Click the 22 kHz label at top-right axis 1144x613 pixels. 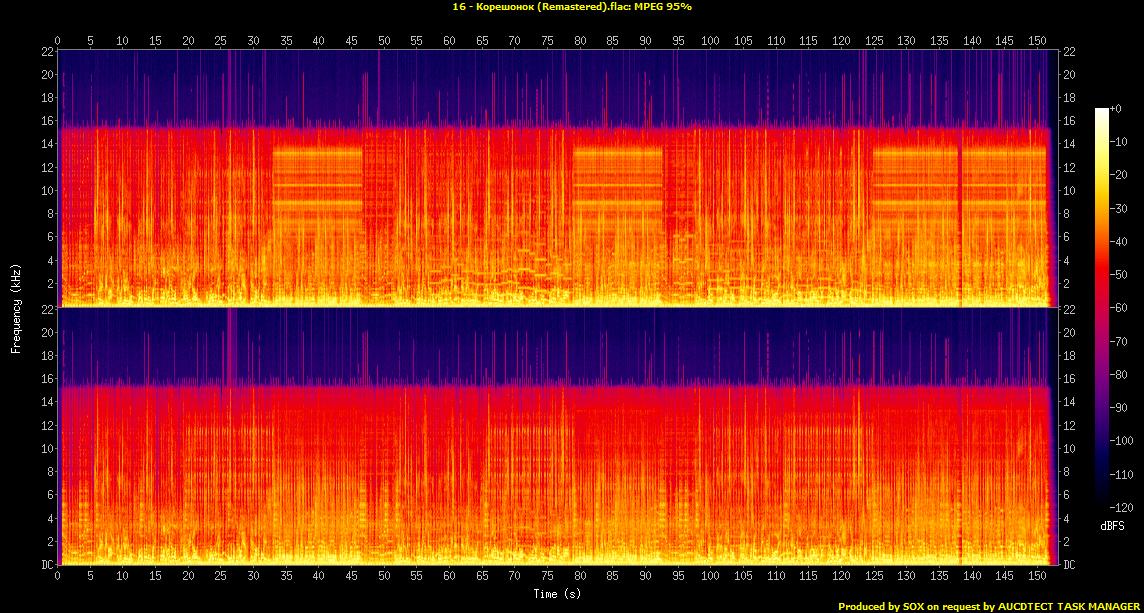(1069, 52)
